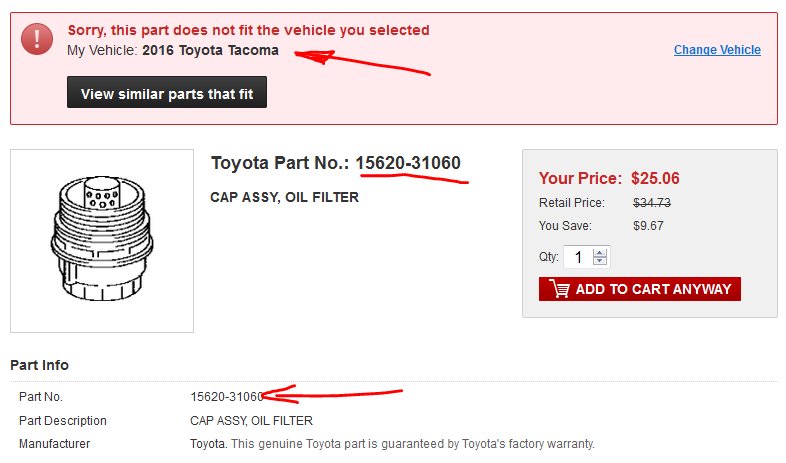The width and height of the screenshot is (786, 463).
Task: Click the red exclamation warning icon
Action: pos(37,39)
